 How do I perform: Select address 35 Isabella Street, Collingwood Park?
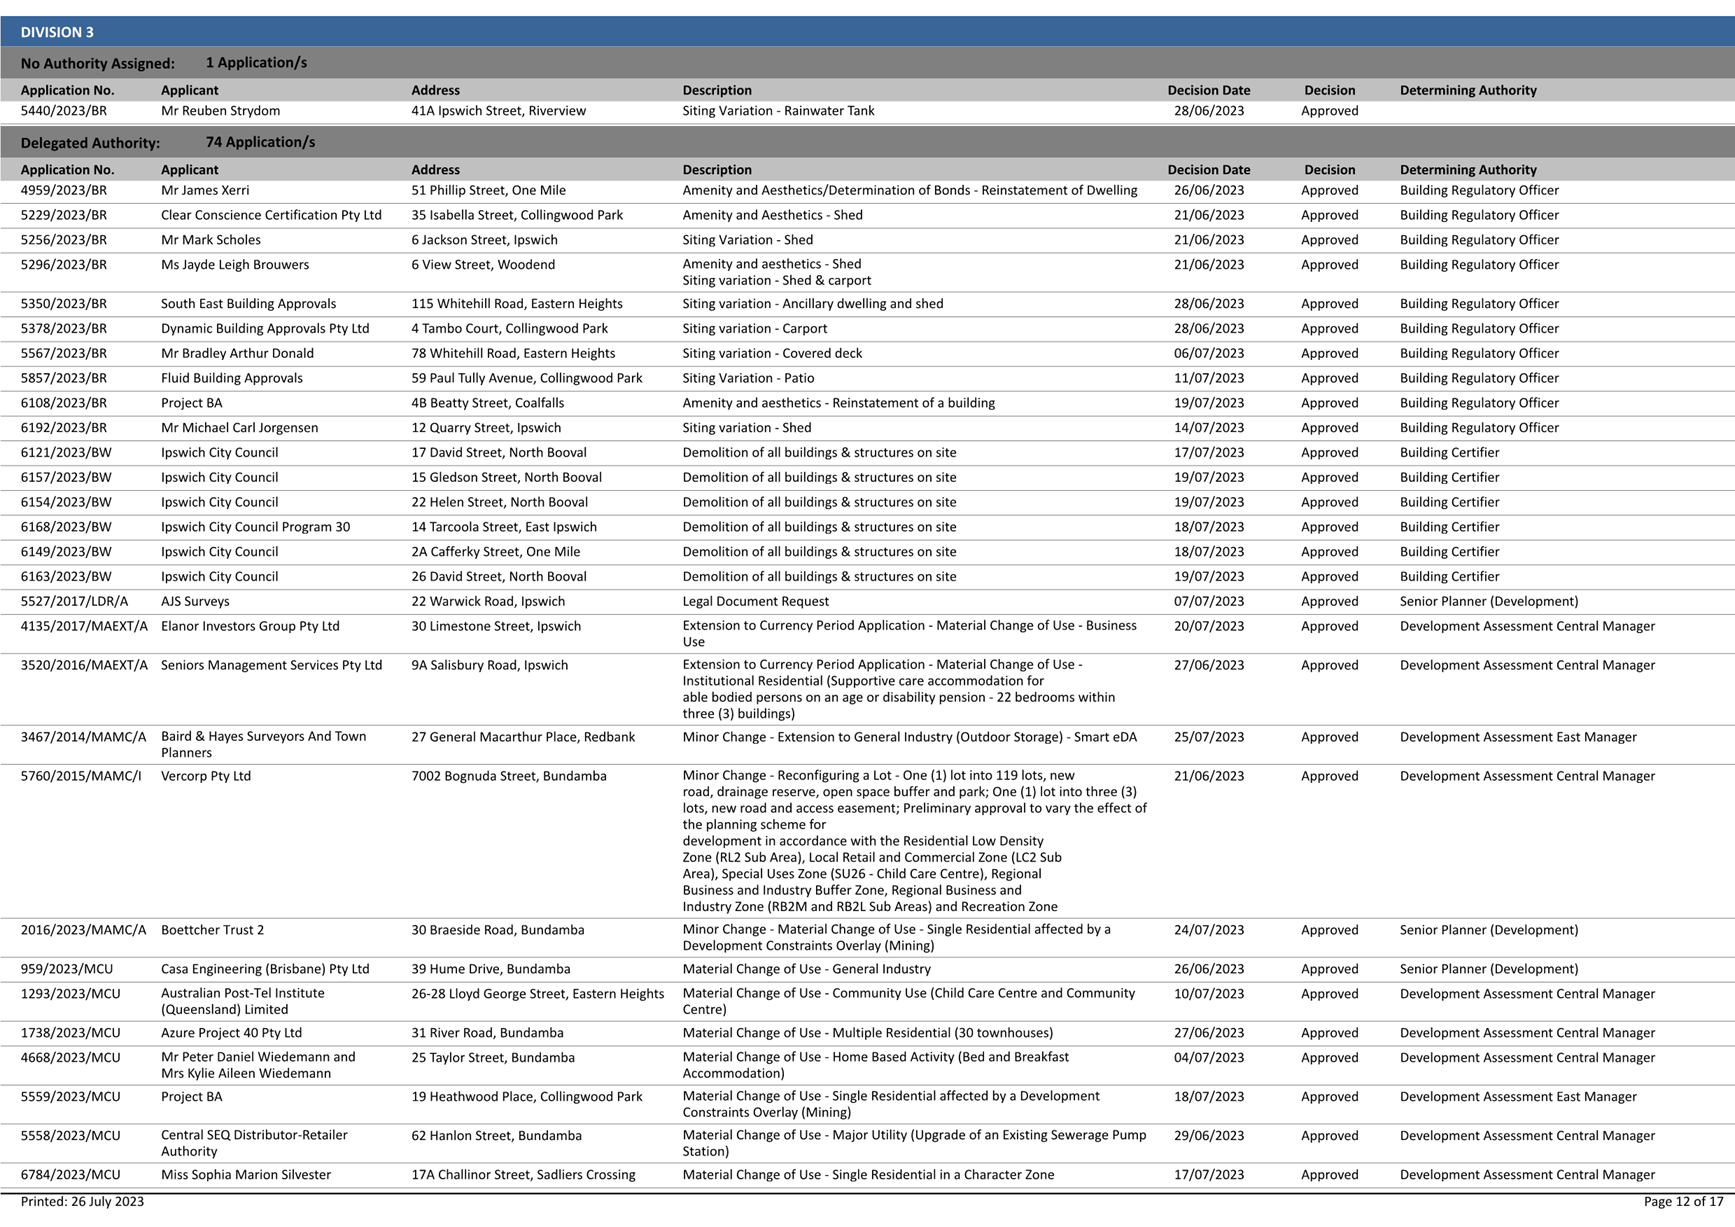point(517,215)
